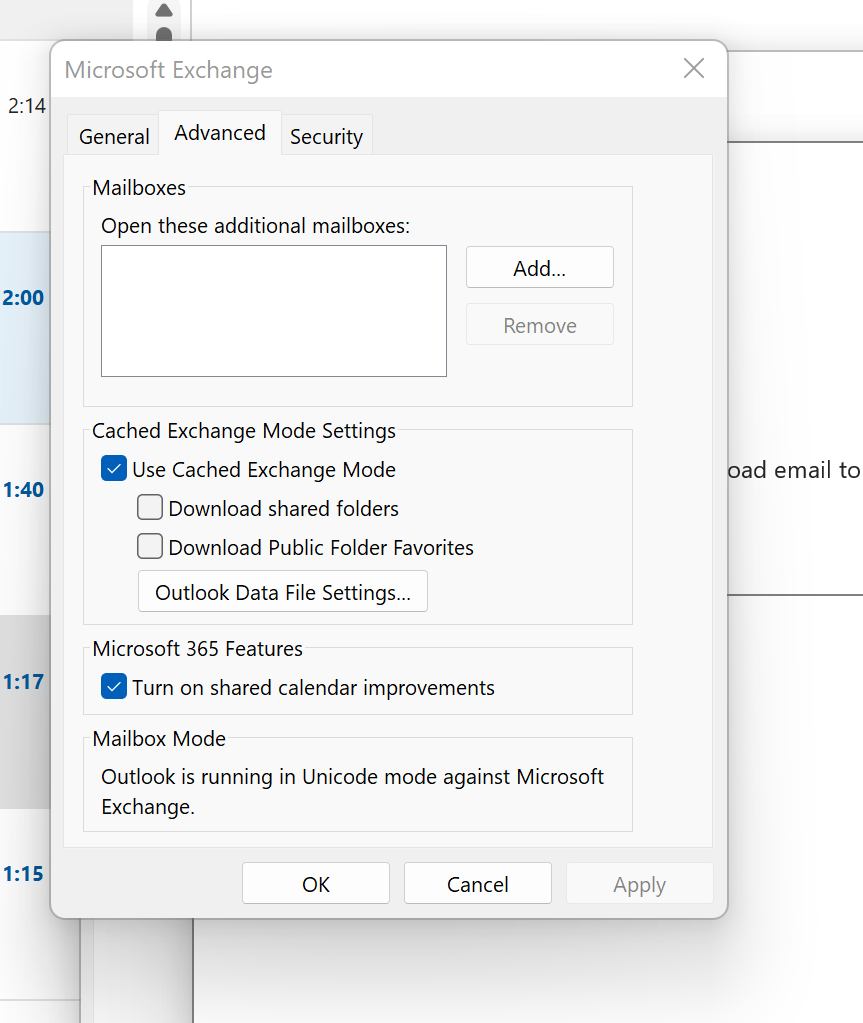Select the Advanced tab
The image size is (863, 1023).
point(220,133)
